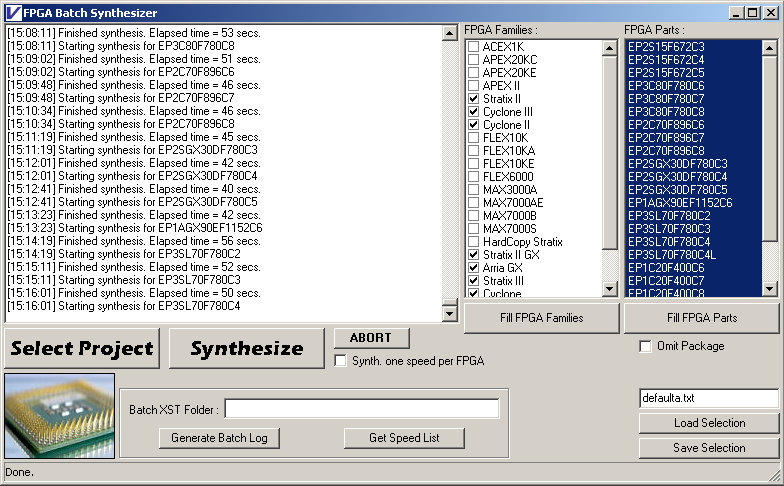Click FPGA Parts list scroll down arrow
Image resolution: width=784 pixels, height=486 pixels.
pyautogui.click(x=770, y=288)
